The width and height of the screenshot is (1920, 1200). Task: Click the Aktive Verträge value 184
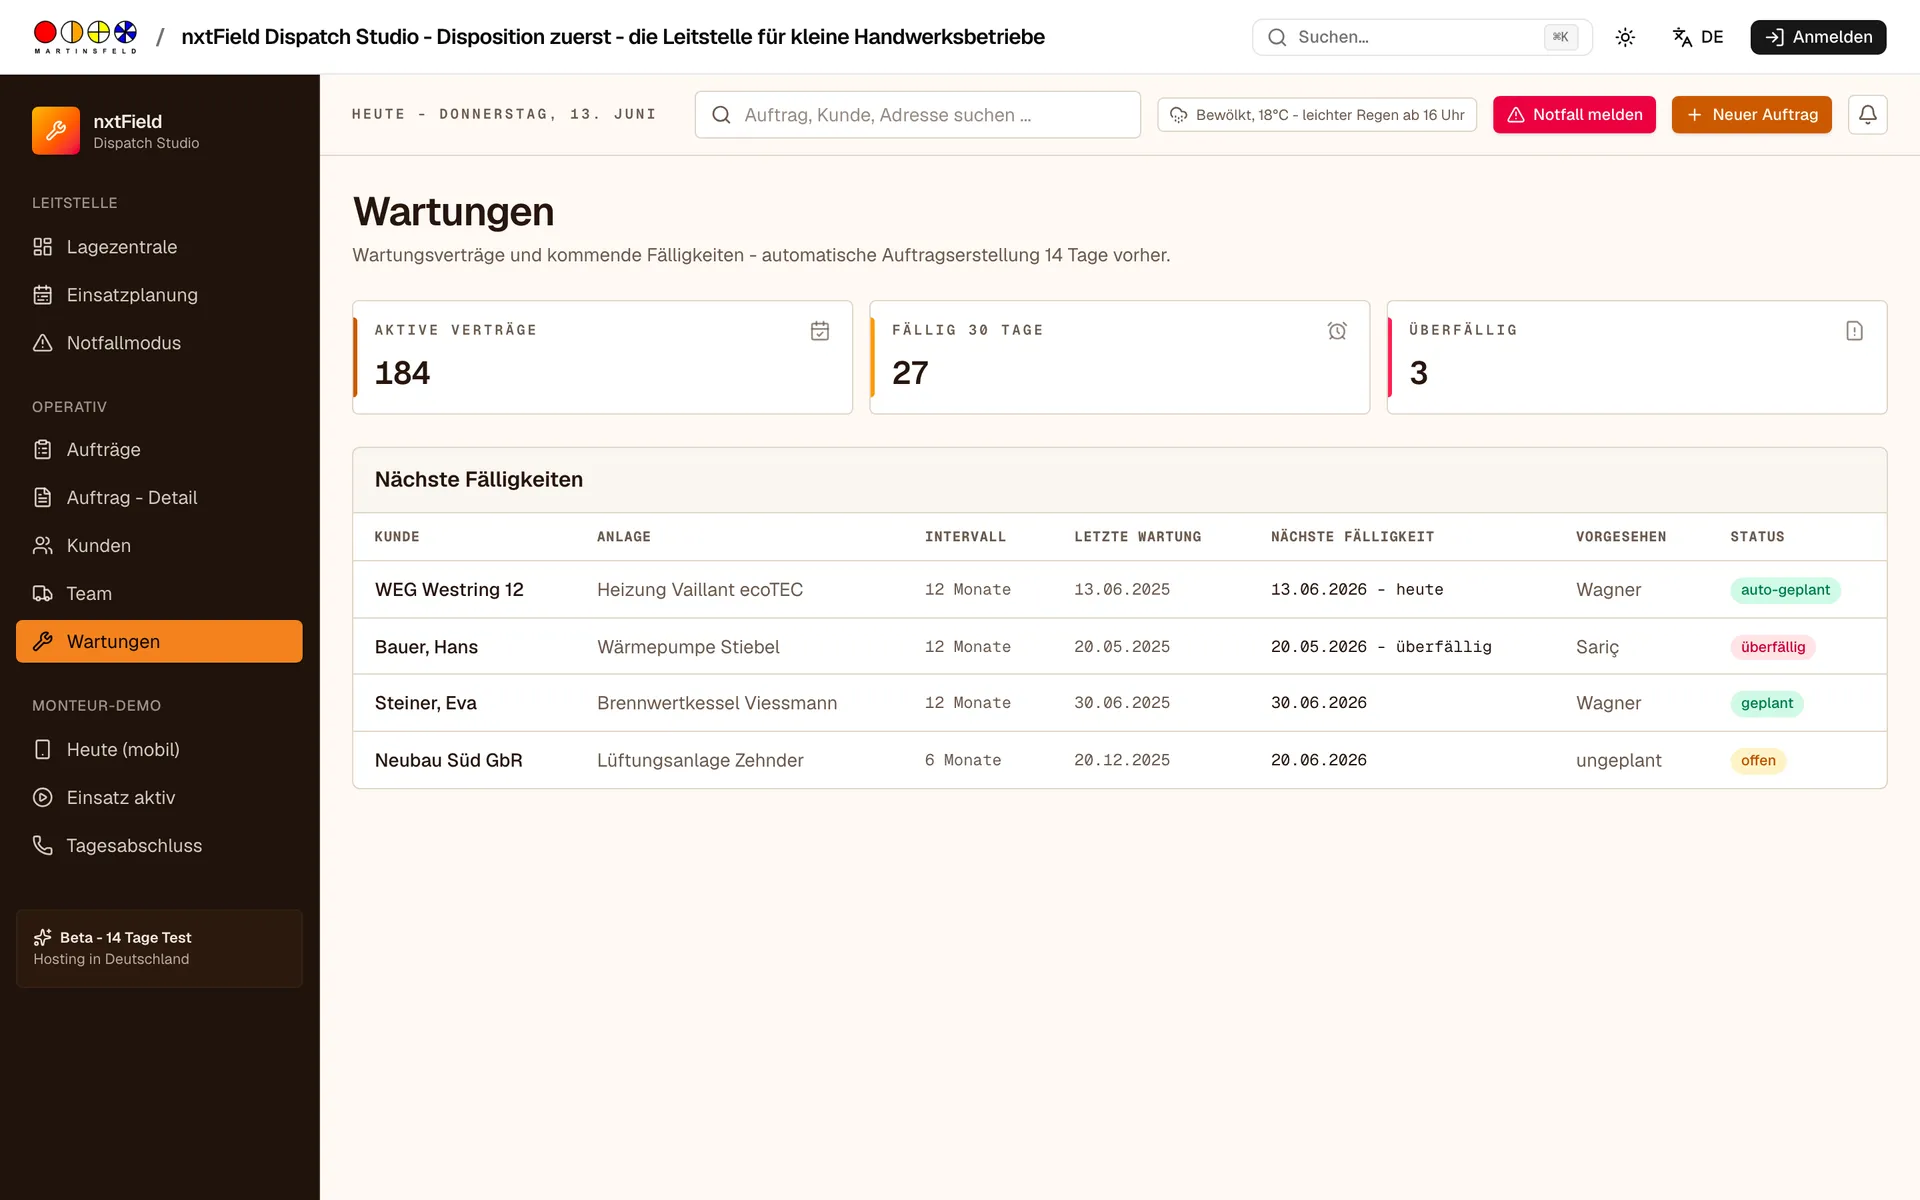pos(402,373)
